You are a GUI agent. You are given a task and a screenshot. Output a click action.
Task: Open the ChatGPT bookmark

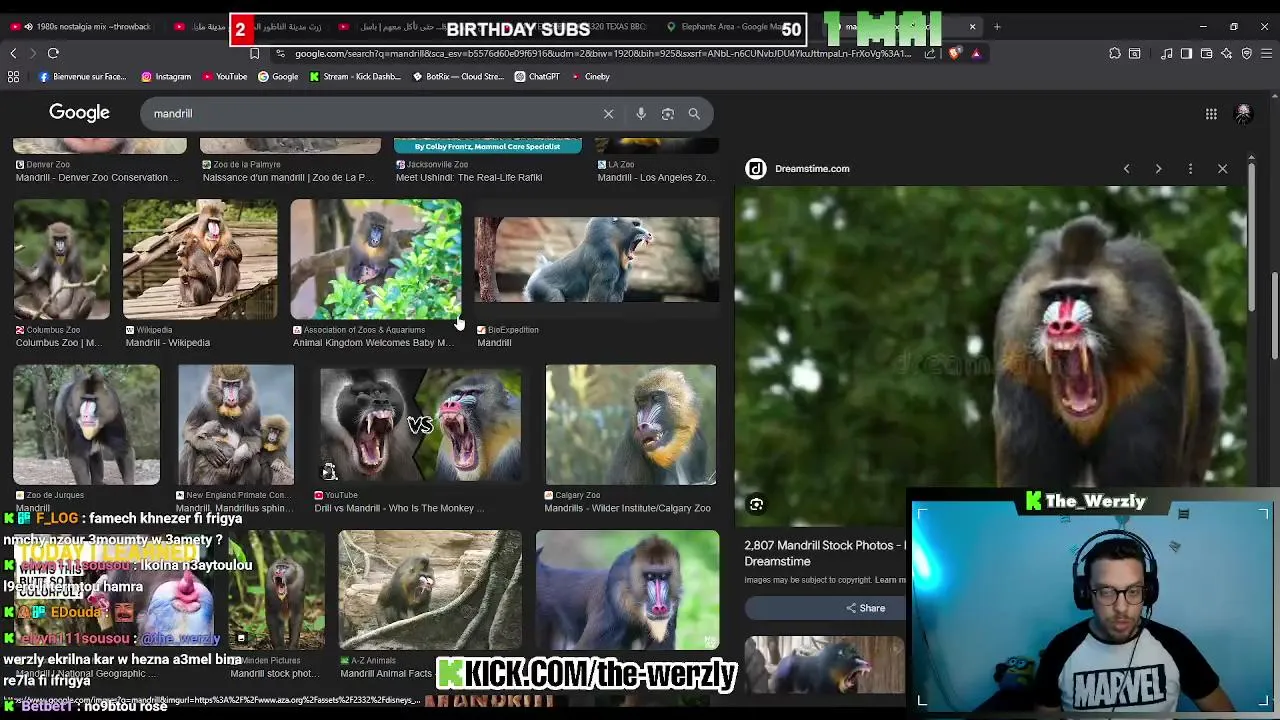537,76
